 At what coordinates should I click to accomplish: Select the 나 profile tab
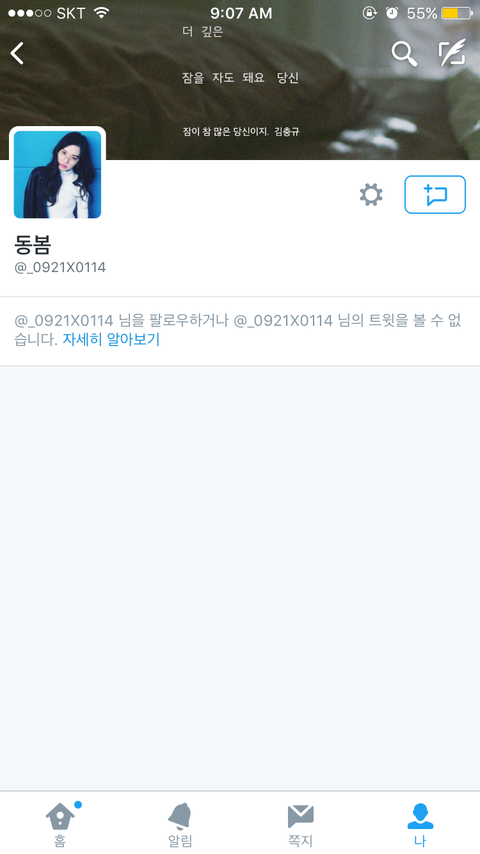pyautogui.click(x=420, y=824)
